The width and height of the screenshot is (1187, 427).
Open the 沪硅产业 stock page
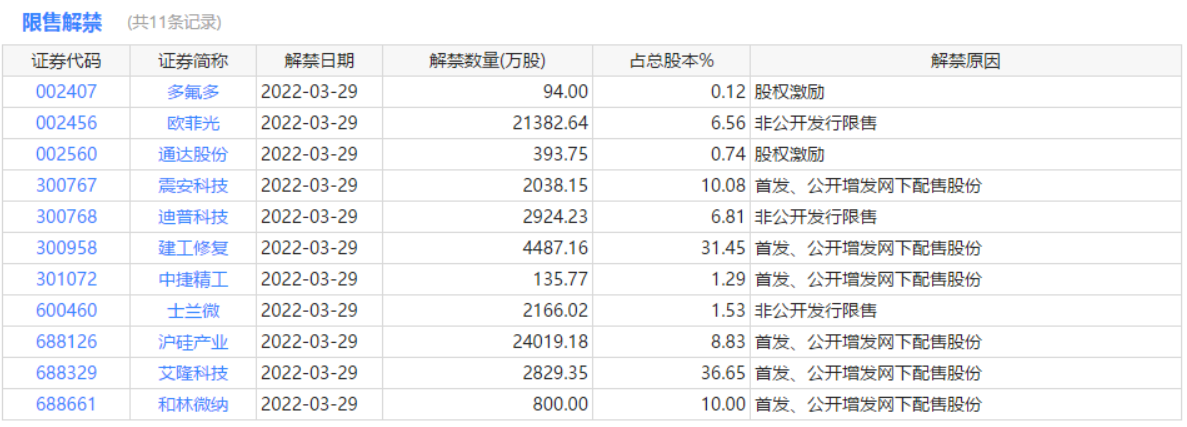[x=193, y=342]
